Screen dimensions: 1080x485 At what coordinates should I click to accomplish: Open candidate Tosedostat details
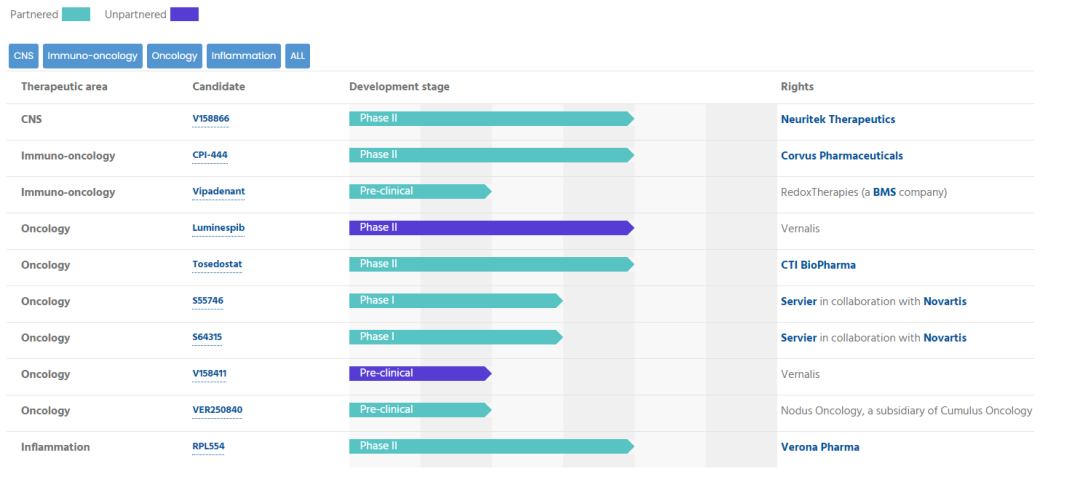pyautogui.click(x=217, y=265)
